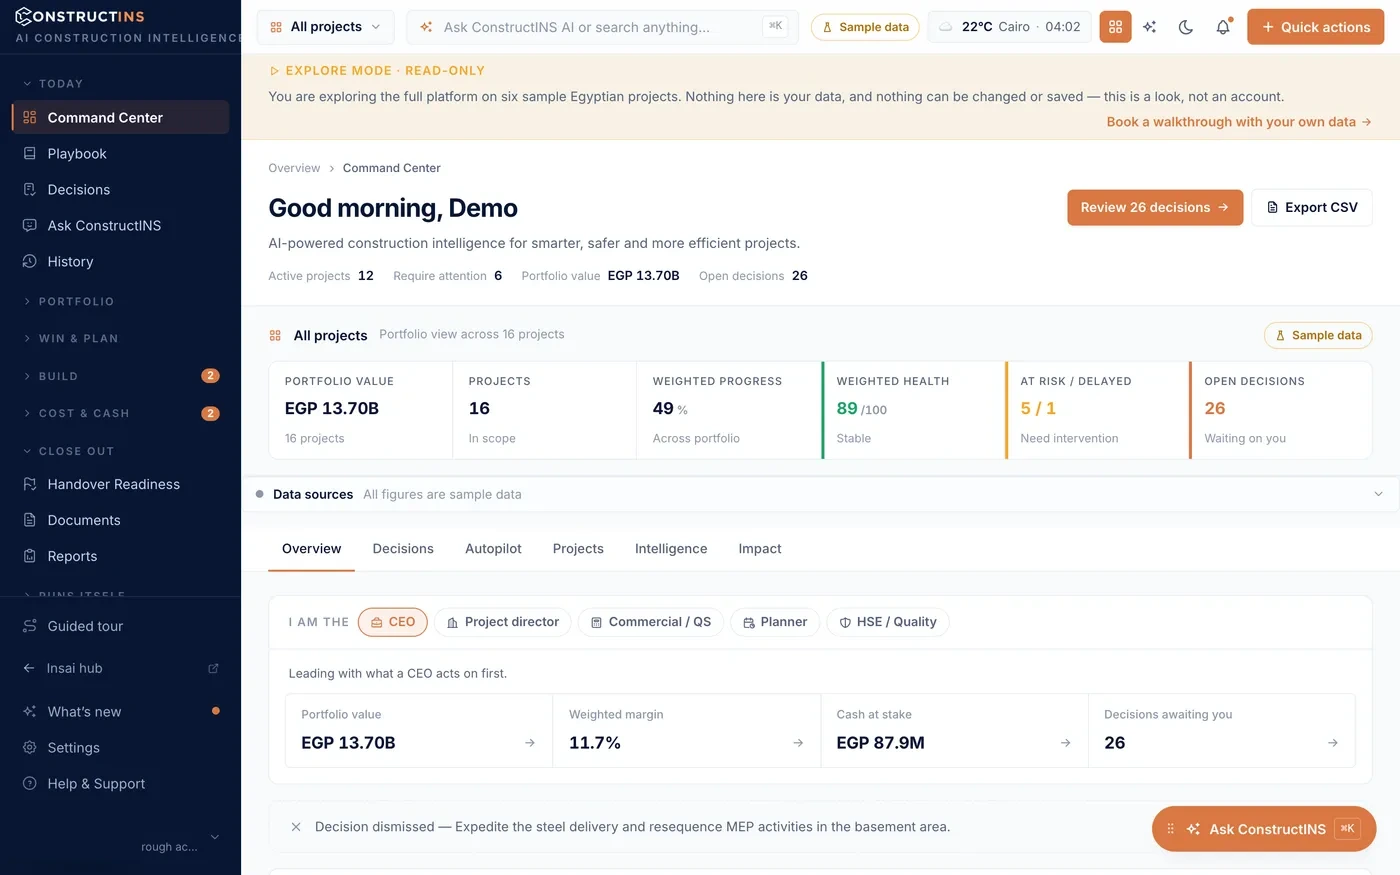
Task: Open Documents in sidebar
Action: coord(120,520)
